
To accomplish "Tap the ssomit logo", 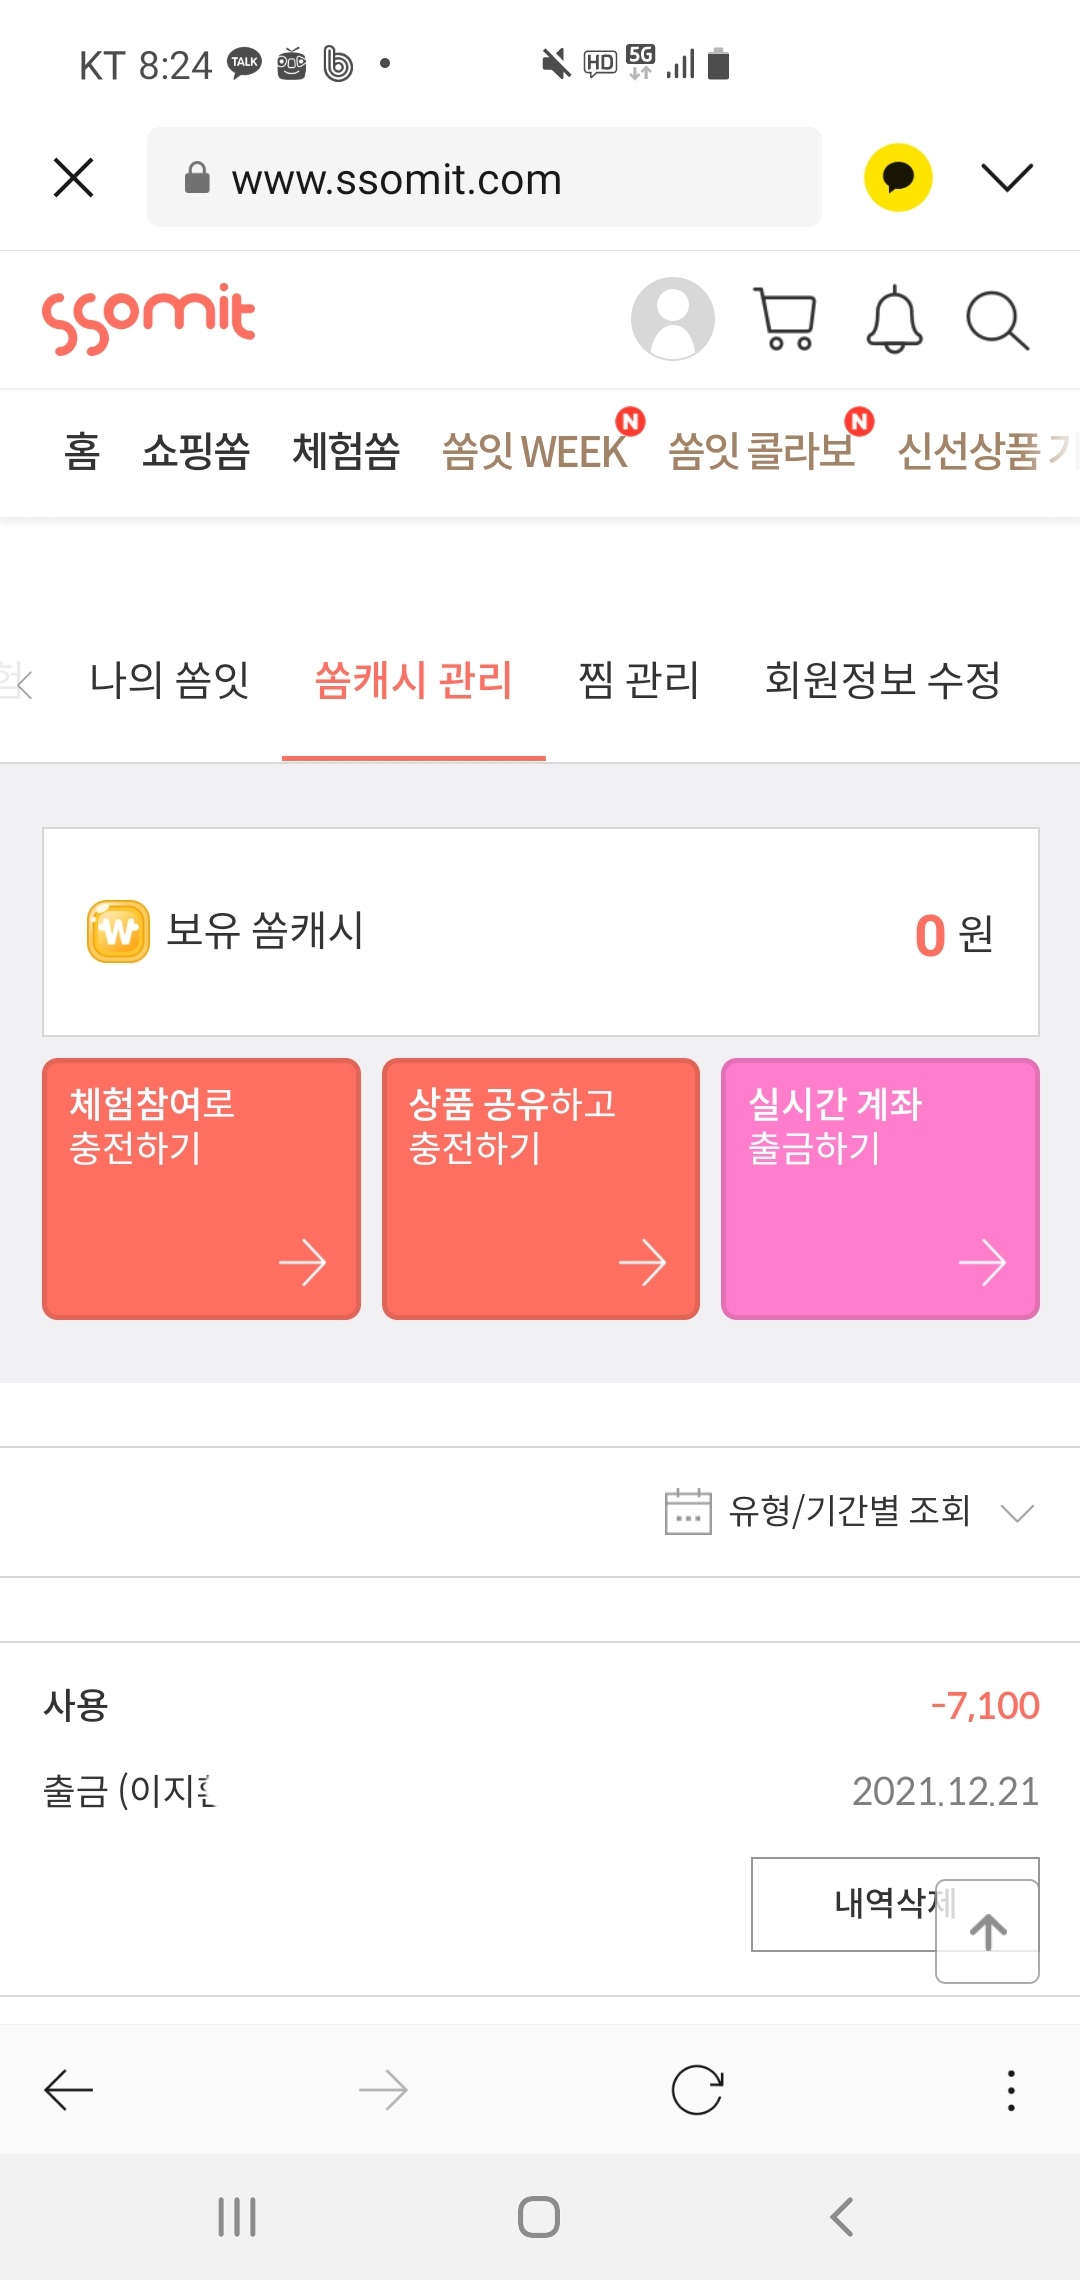I will (x=149, y=319).
